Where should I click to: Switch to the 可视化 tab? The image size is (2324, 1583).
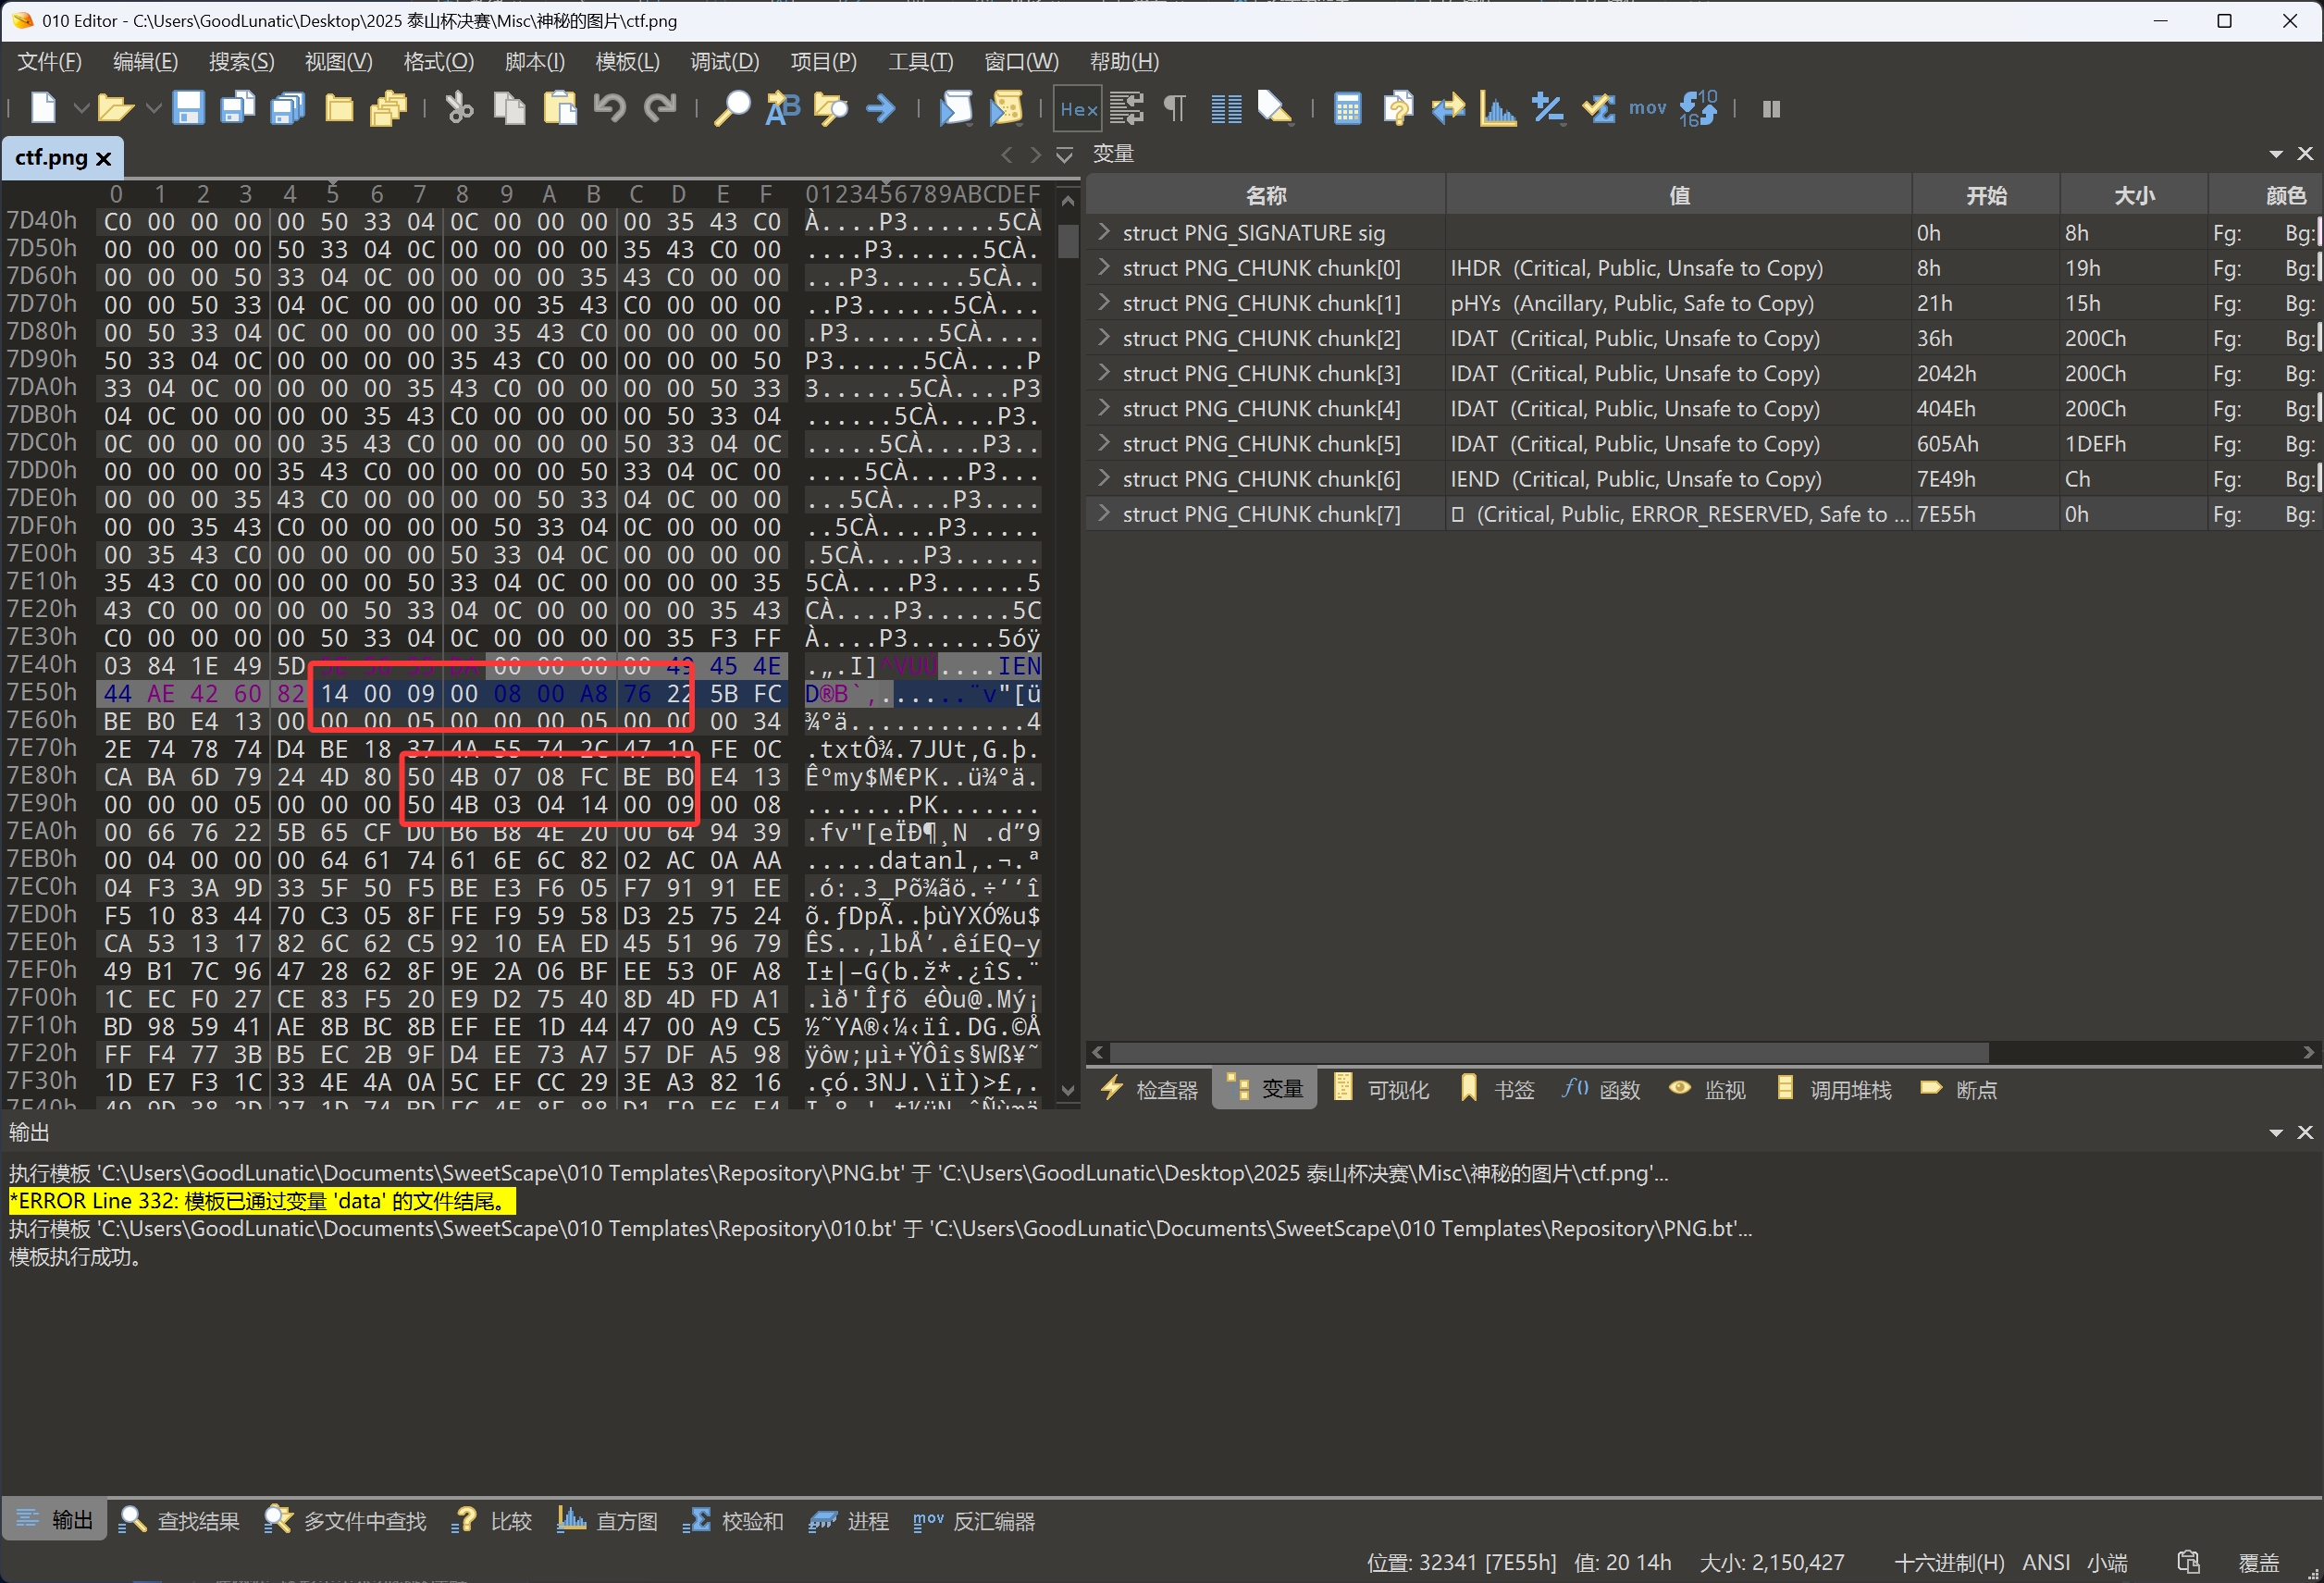[1381, 1089]
